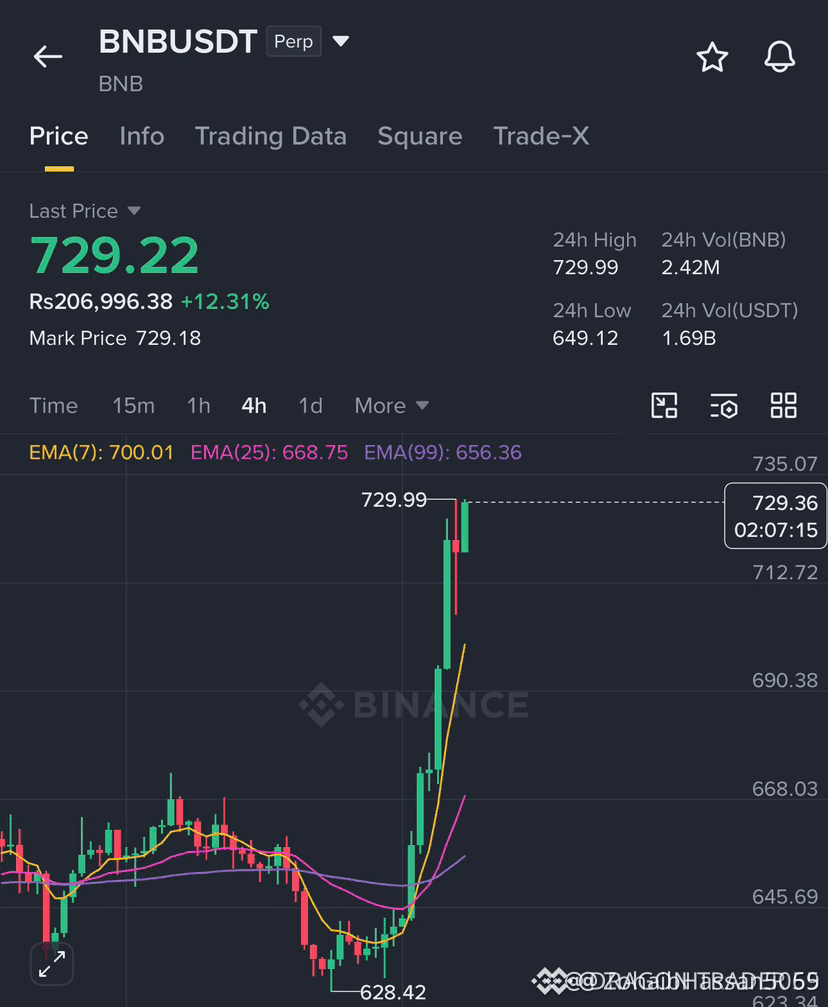The height and width of the screenshot is (1007, 828).
Task: Expand chart to fullscreen with arrows icon
Action: 52,964
